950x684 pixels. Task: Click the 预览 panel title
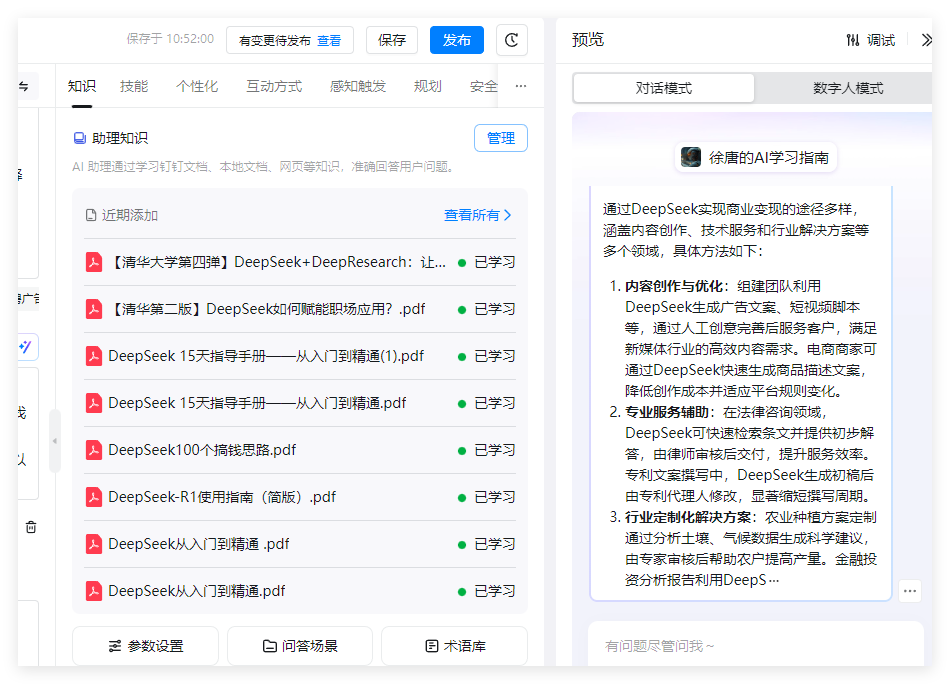click(588, 40)
